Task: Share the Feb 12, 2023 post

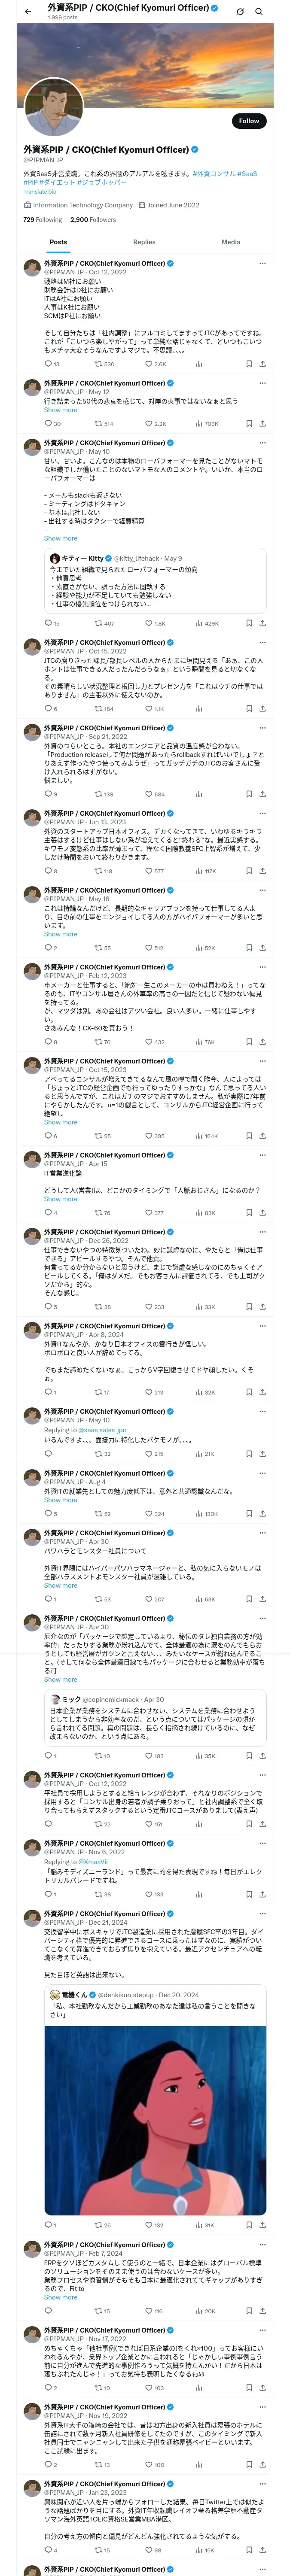Action: (262, 1042)
